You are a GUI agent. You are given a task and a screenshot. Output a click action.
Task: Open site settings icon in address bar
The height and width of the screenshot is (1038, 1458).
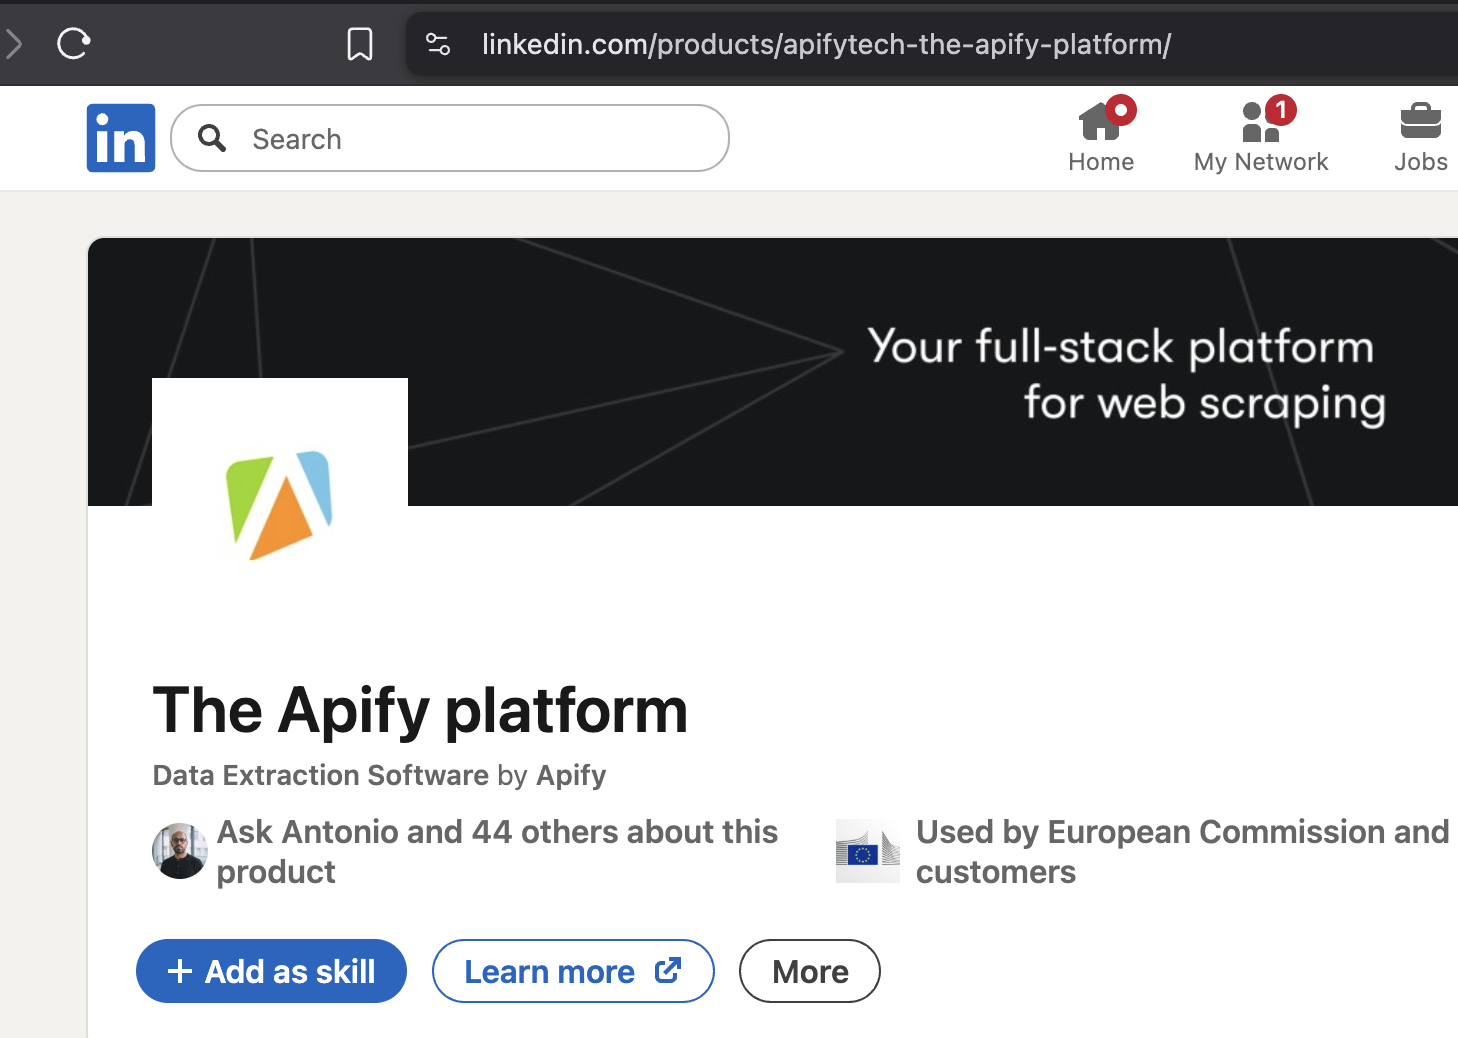438,44
